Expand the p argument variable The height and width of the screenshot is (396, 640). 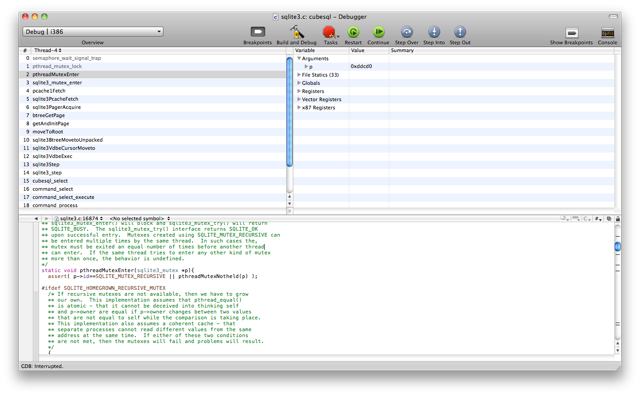coord(306,67)
